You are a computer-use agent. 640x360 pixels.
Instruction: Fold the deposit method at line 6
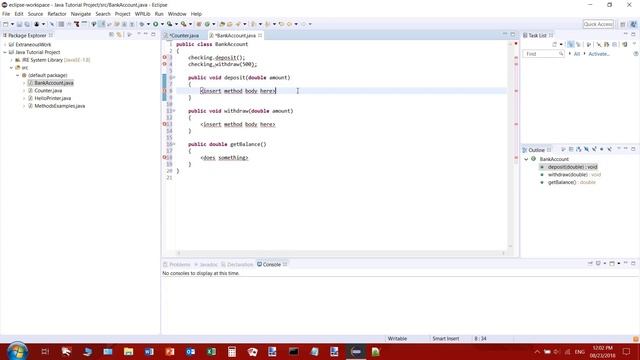174,78
